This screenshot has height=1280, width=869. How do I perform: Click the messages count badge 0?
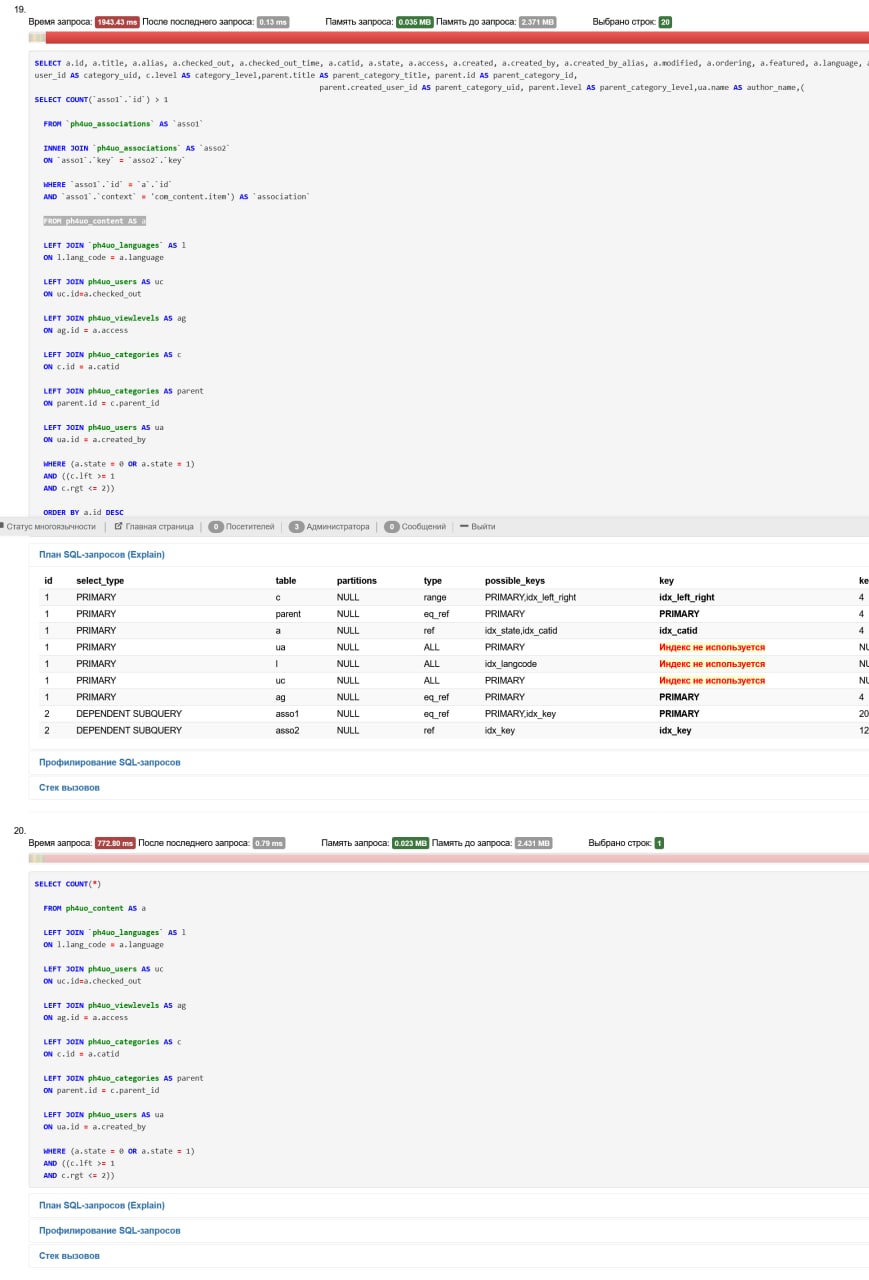[391, 526]
